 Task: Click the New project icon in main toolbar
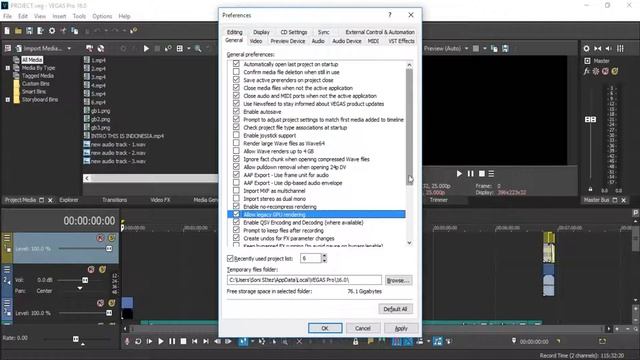tap(7, 31)
